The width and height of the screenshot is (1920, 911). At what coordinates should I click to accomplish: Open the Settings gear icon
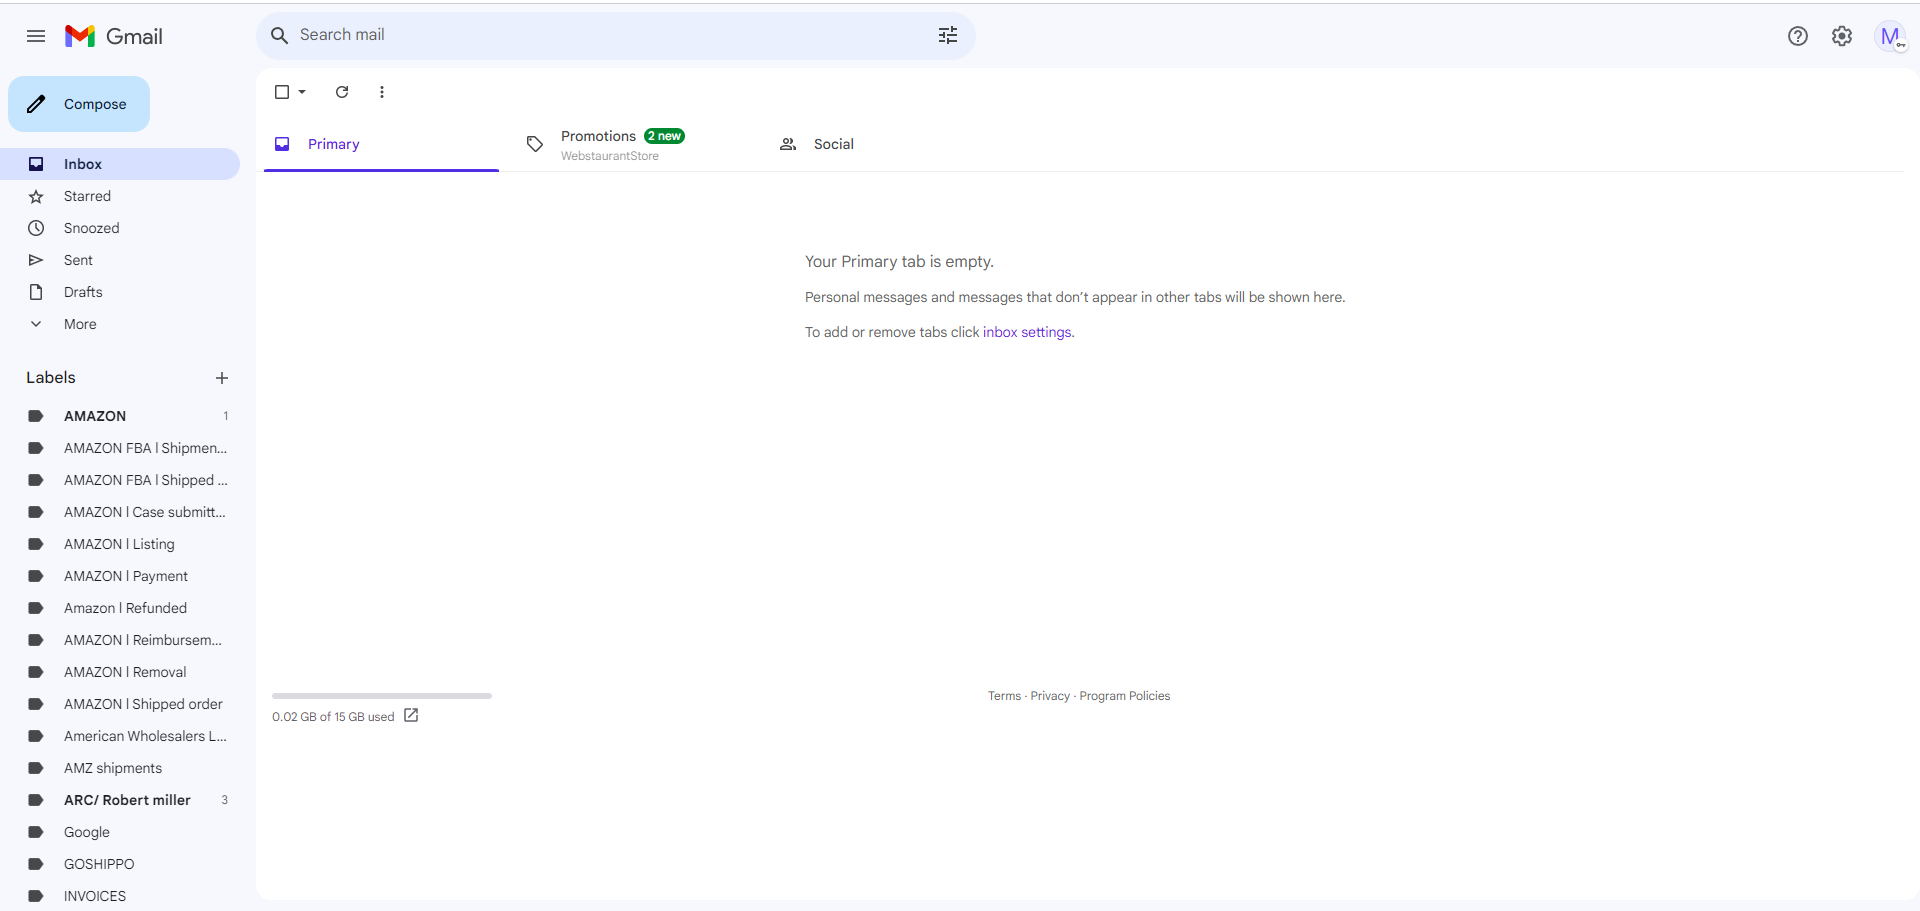tap(1842, 36)
